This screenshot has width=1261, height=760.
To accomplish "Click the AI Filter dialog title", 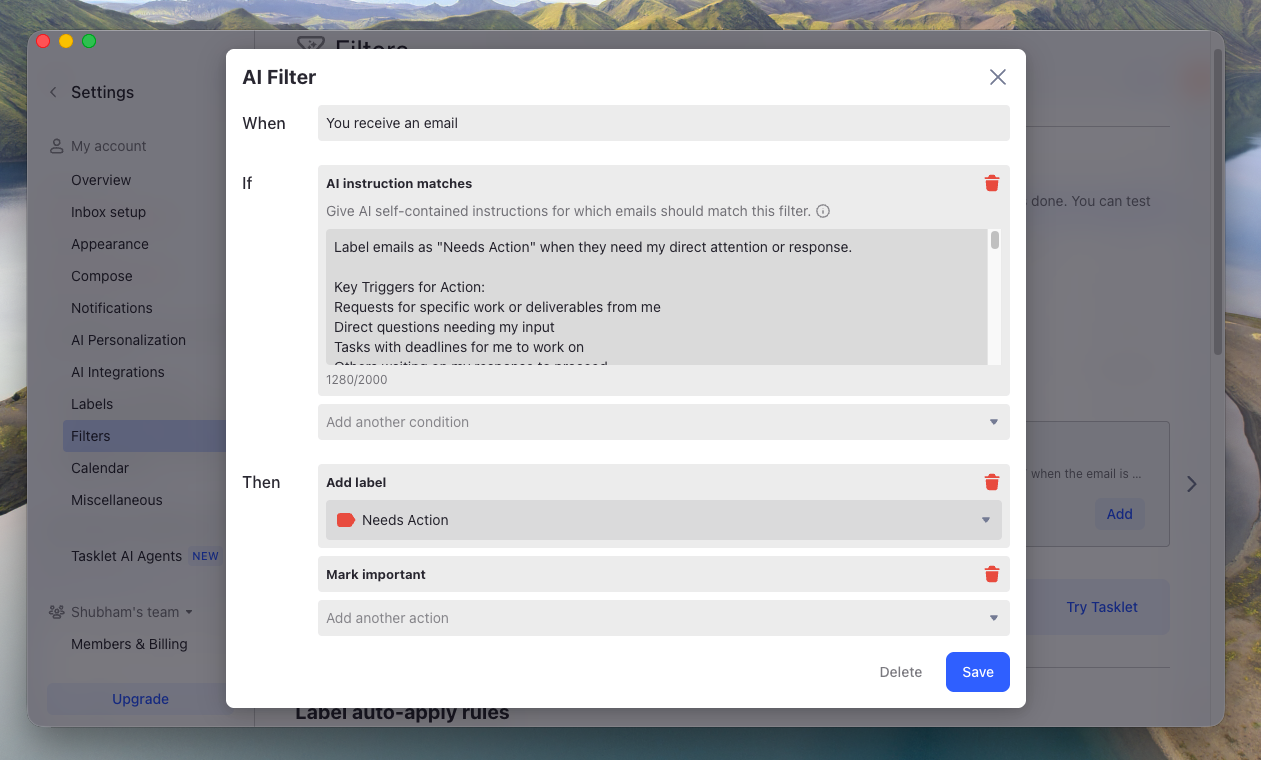I will [x=279, y=77].
